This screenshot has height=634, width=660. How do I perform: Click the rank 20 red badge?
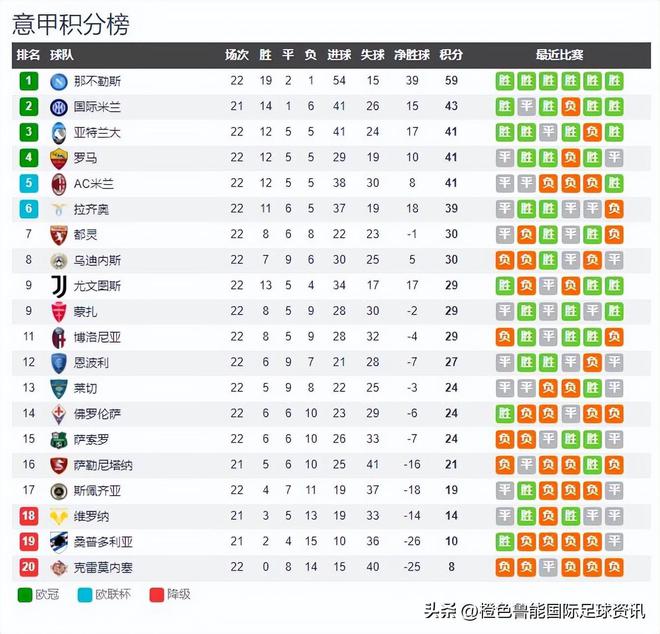(29, 568)
